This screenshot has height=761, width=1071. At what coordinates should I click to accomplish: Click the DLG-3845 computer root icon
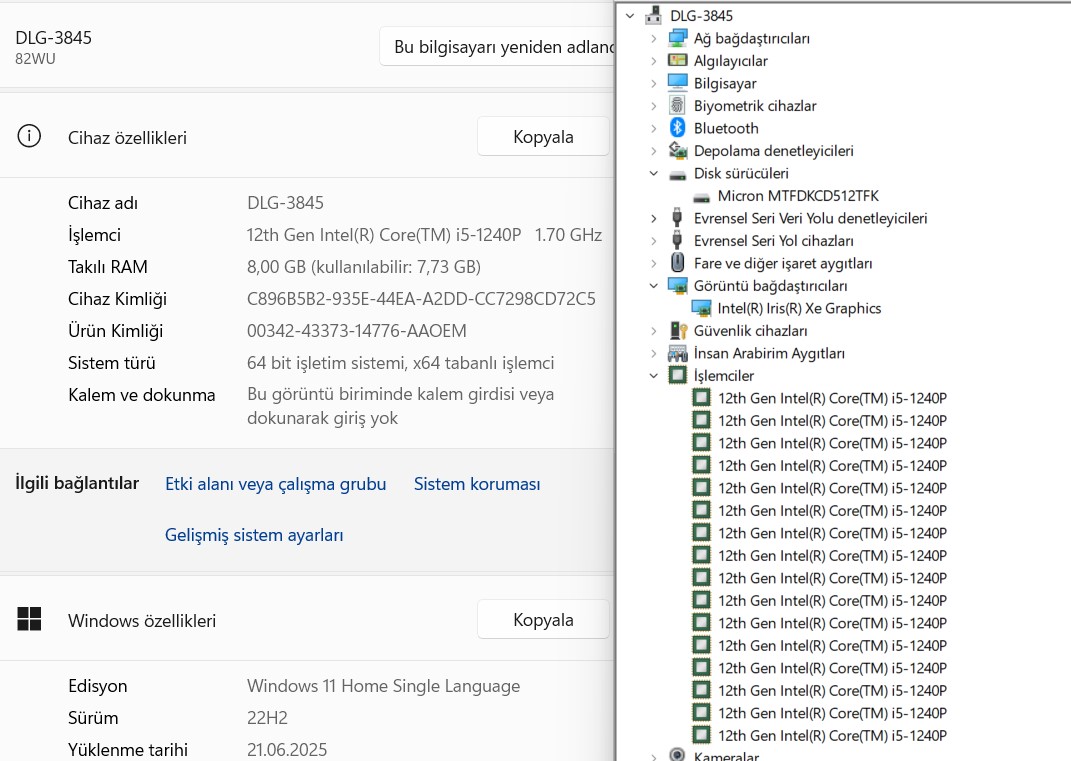(x=654, y=15)
